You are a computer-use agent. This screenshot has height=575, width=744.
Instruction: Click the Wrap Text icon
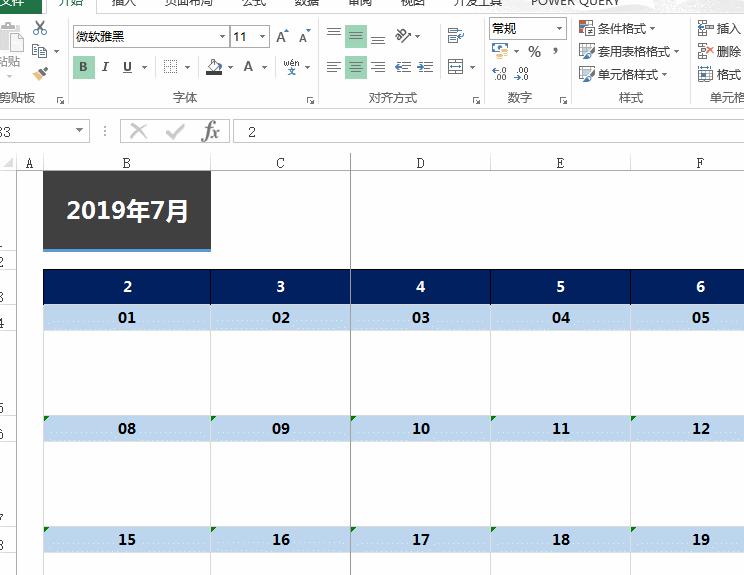coord(456,36)
